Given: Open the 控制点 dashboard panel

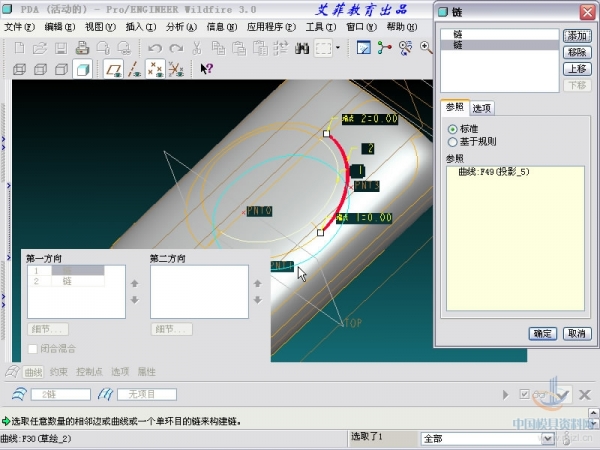Looking at the screenshot, I should pos(89,372).
